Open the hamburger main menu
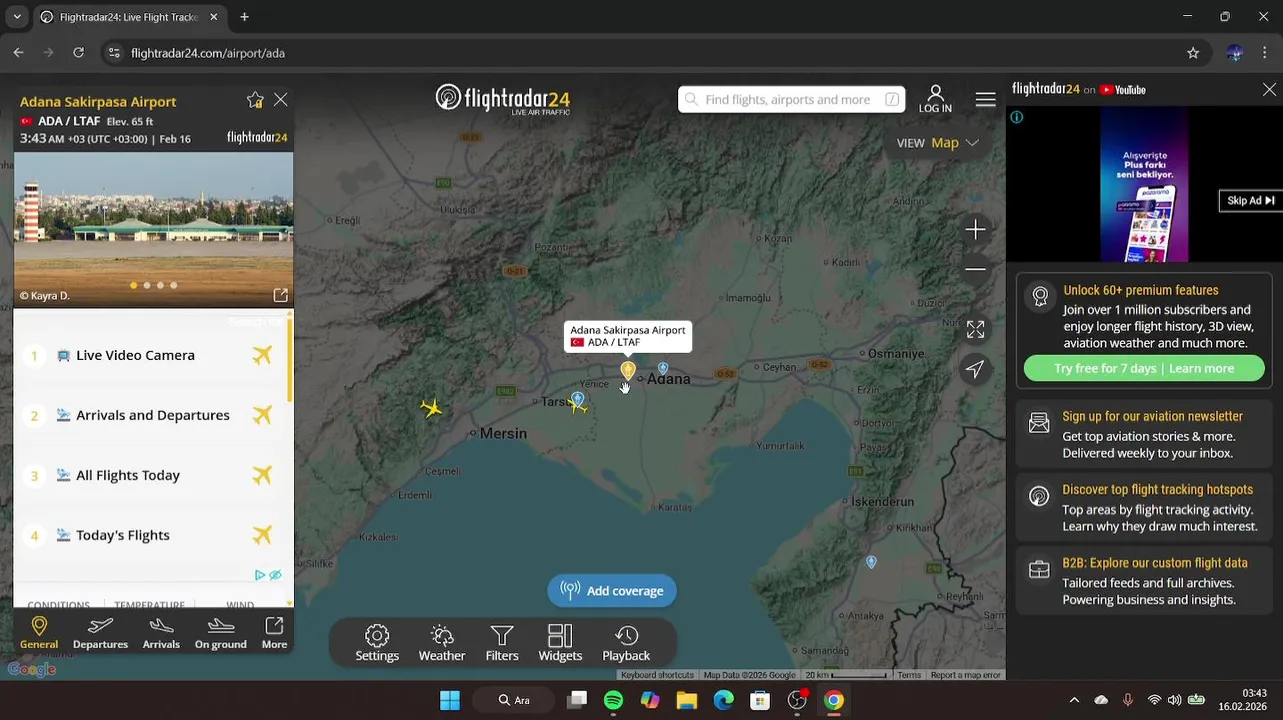The height and width of the screenshot is (720, 1283). pos(985,99)
